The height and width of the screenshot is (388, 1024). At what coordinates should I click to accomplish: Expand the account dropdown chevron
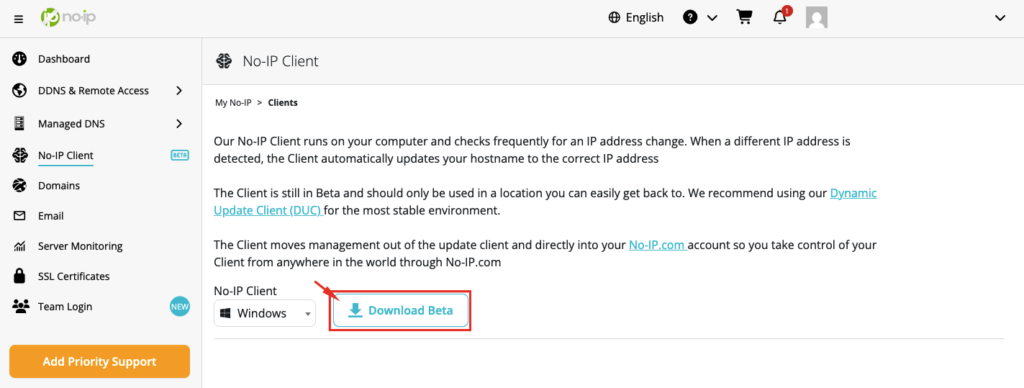(x=1000, y=18)
